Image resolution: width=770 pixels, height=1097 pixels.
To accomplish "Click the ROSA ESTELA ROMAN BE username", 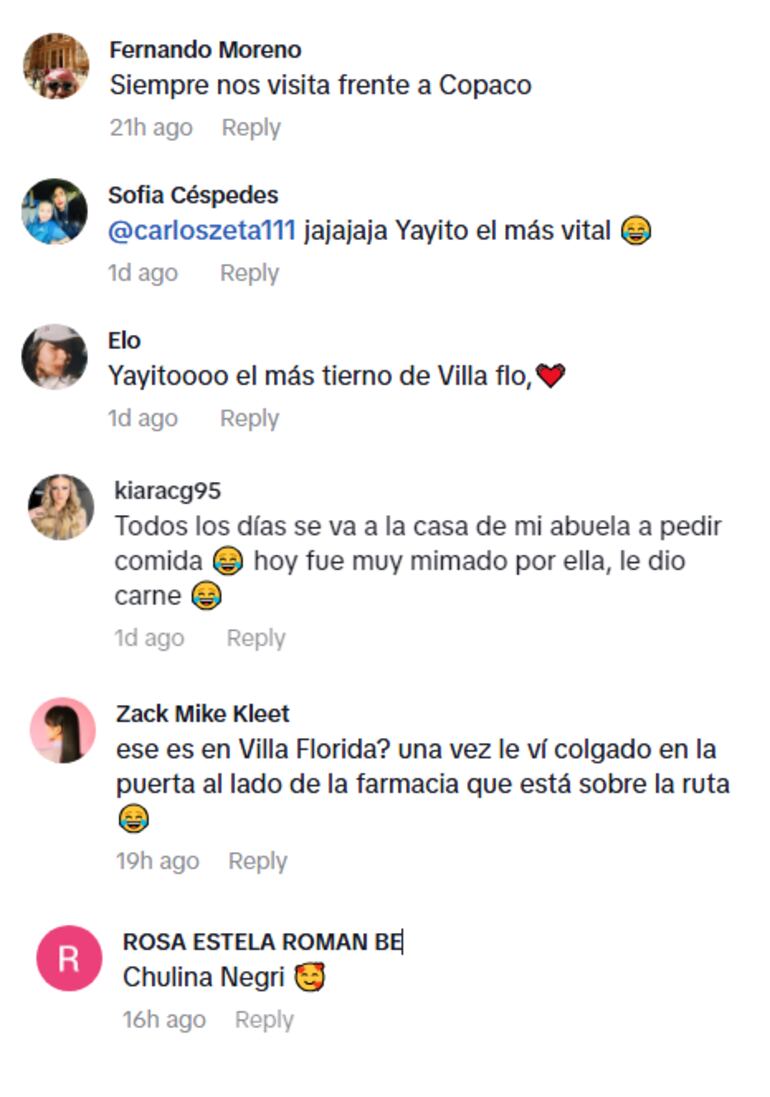I will click(263, 942).
